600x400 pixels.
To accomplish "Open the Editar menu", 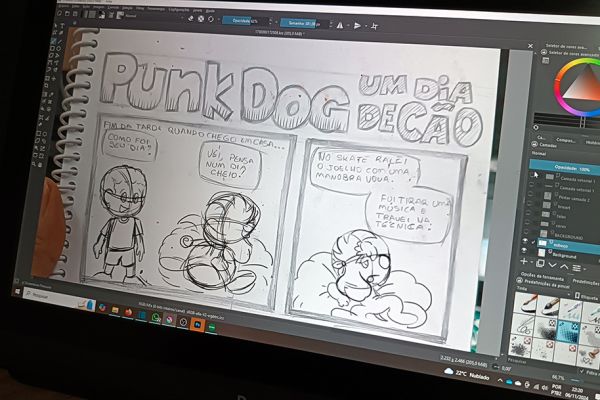I will (76, 7).
